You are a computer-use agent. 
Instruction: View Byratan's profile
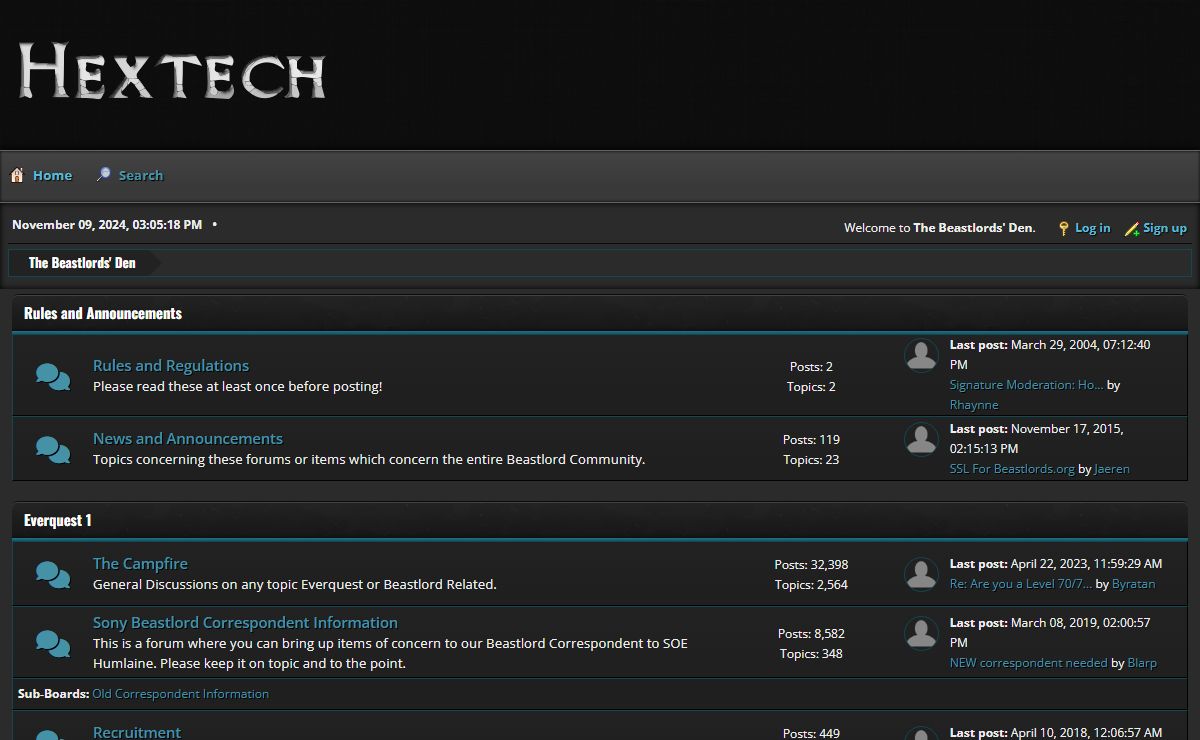1133,584
